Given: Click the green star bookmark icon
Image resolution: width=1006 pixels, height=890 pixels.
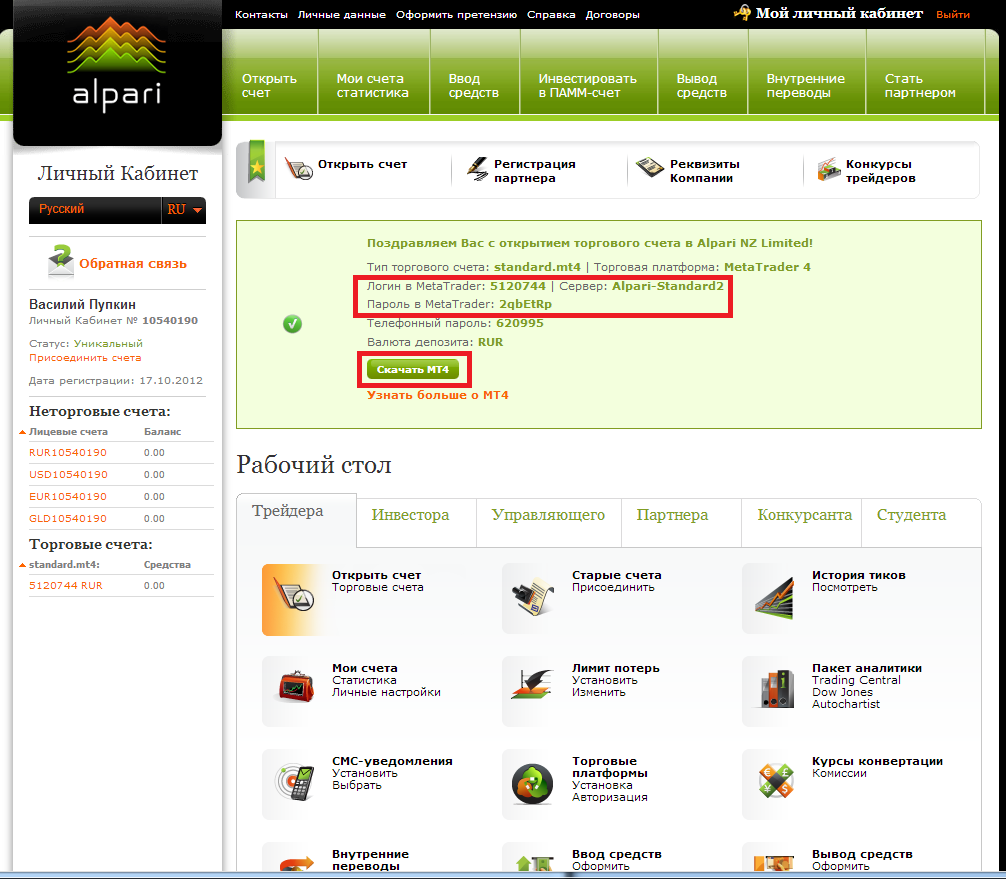Looking at the screenshot, I should click(x=257, y=162).
